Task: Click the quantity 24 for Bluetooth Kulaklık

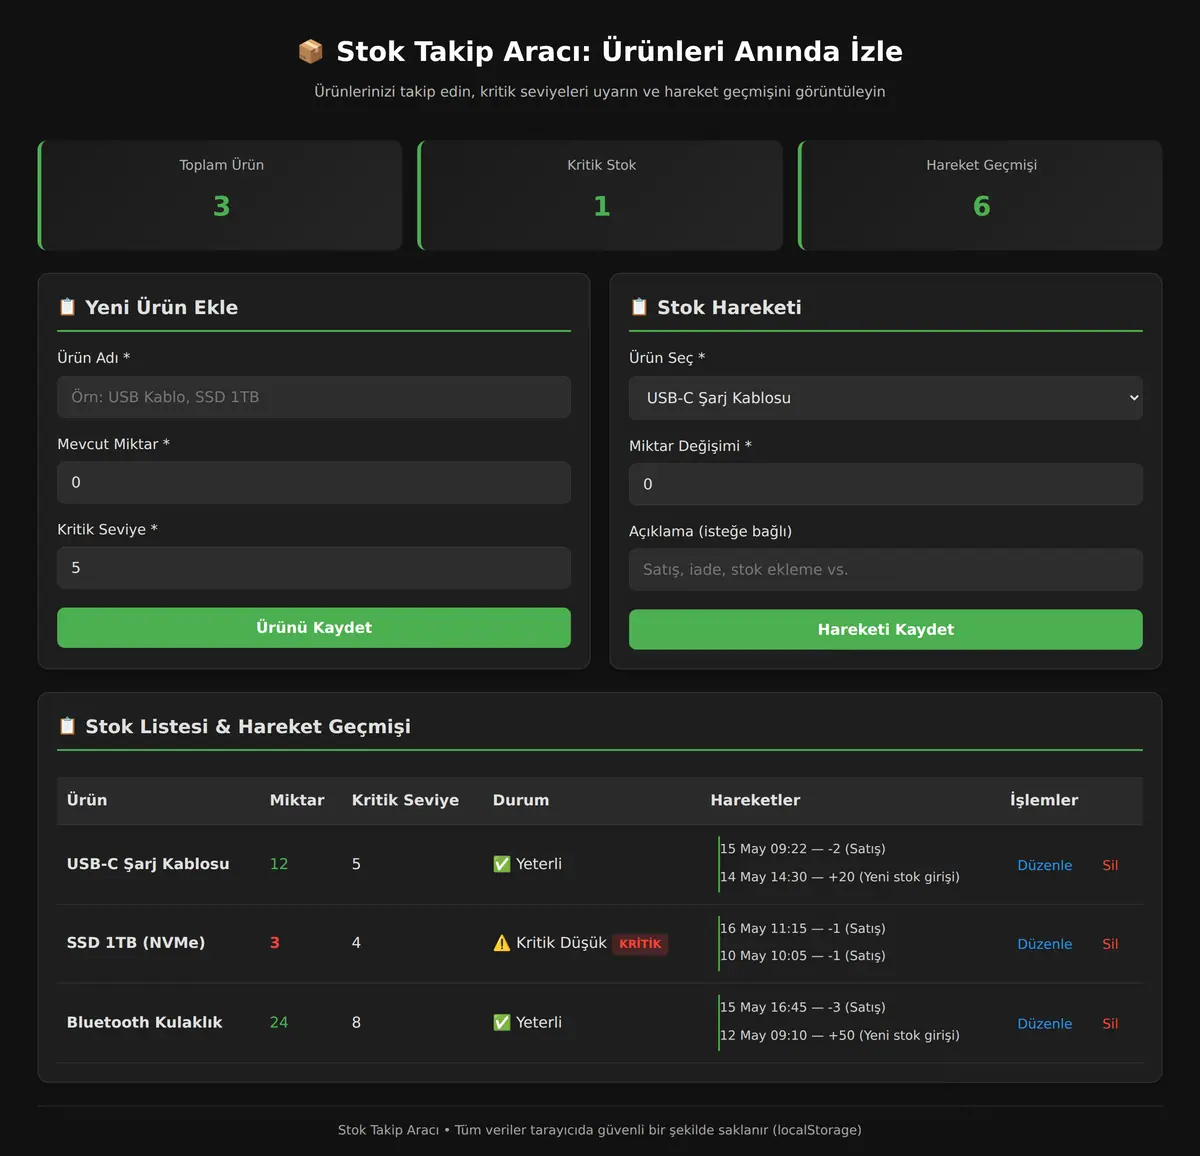Action: pos(279,1022)
